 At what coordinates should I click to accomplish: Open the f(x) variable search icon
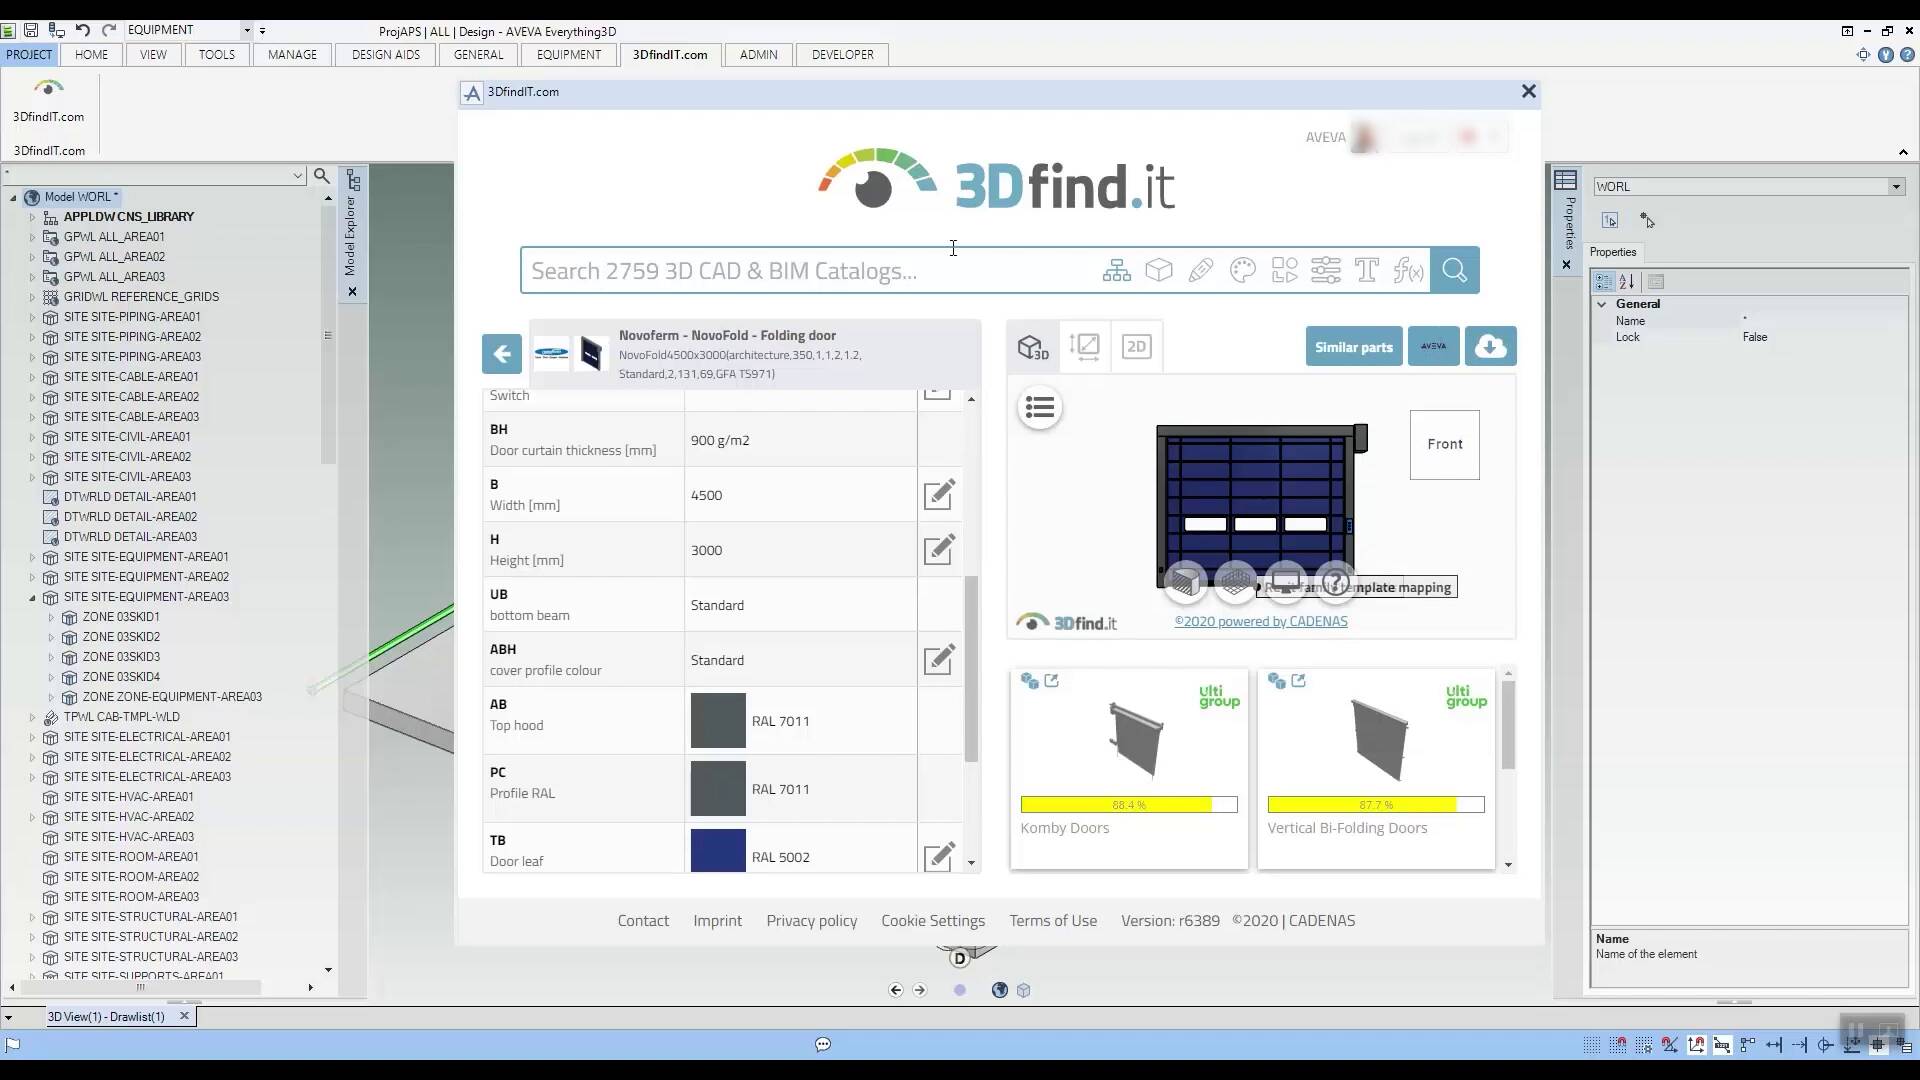tap(1408, 270)
